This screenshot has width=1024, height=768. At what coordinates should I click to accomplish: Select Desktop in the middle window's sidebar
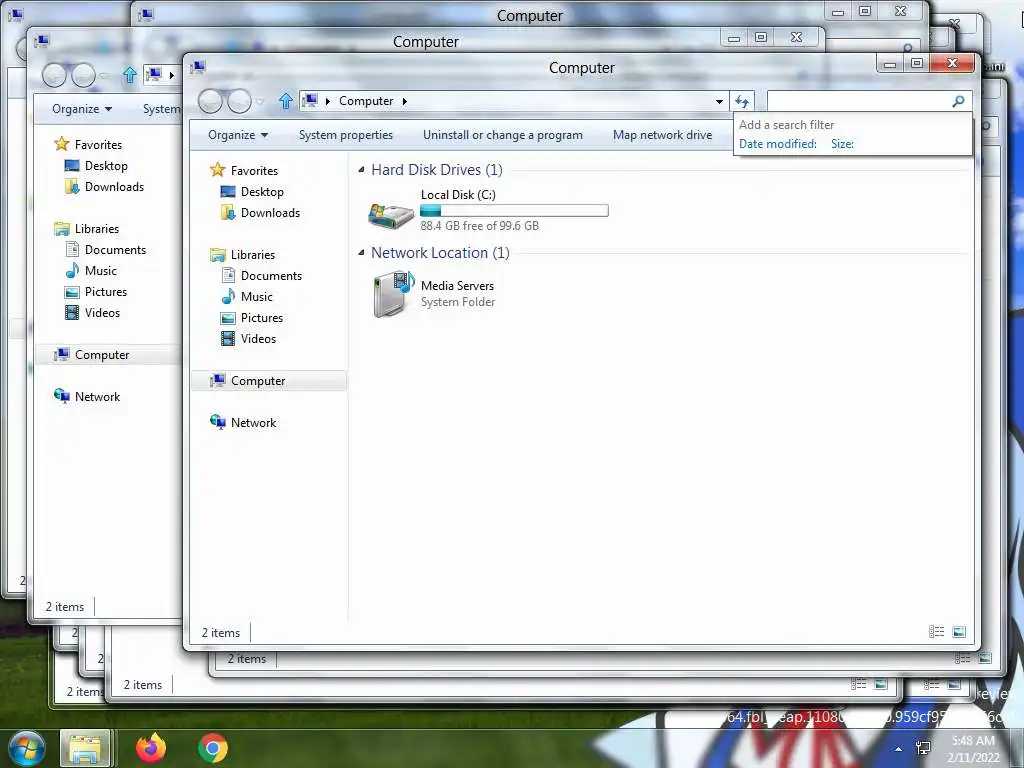coord(106,166)
